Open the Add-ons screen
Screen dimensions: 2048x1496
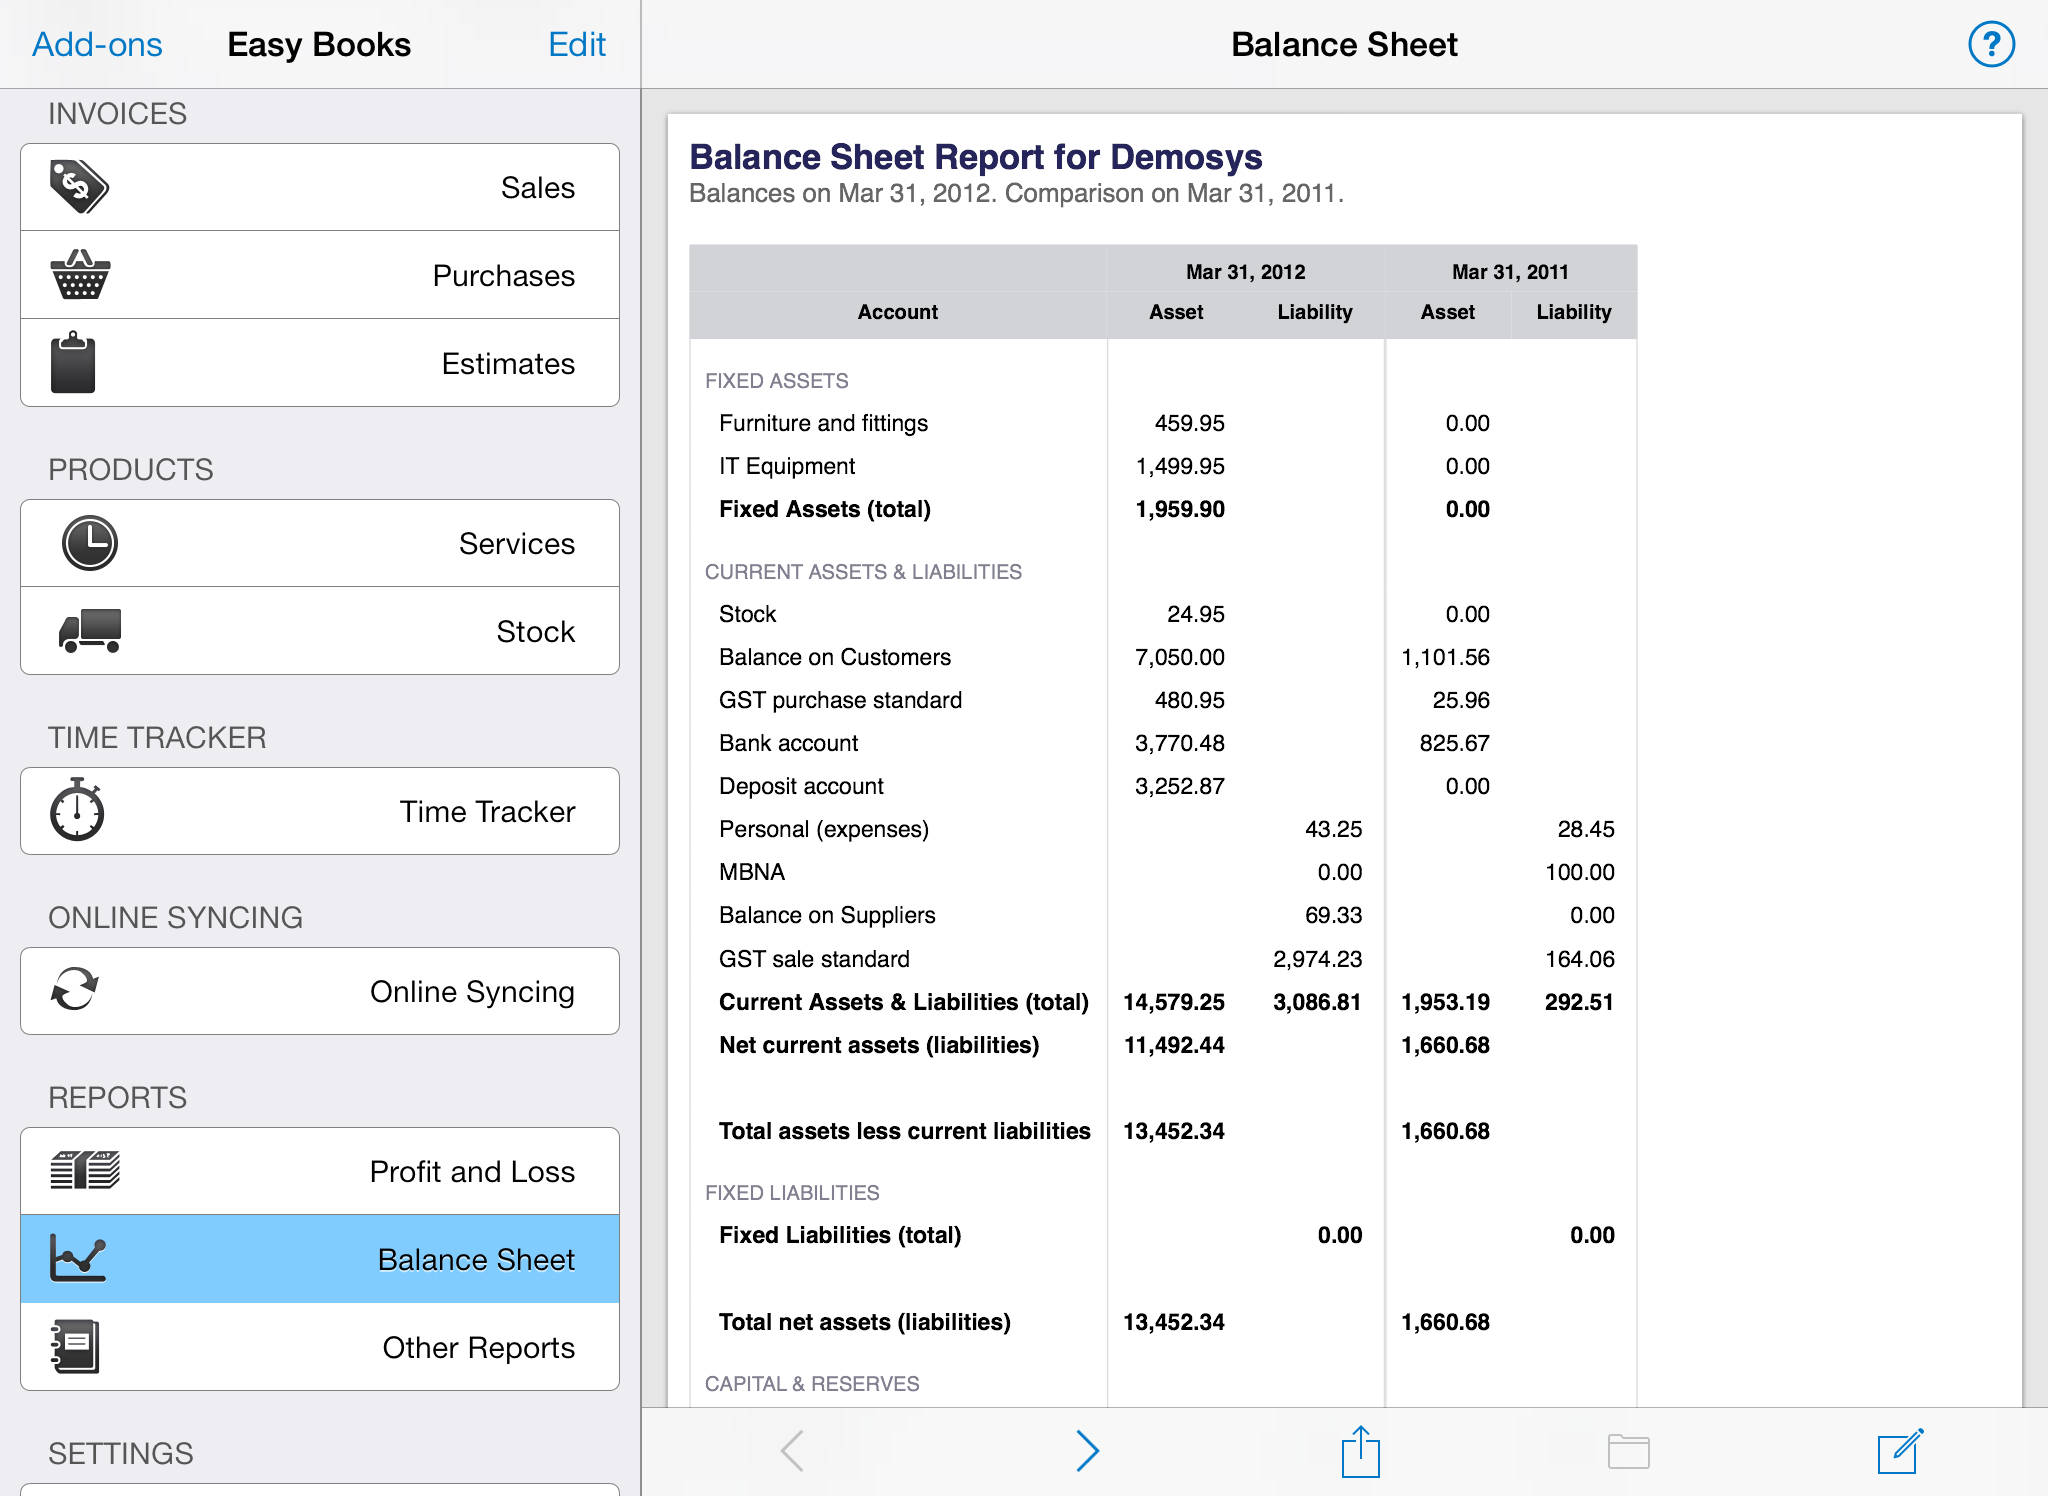[97, 44]
